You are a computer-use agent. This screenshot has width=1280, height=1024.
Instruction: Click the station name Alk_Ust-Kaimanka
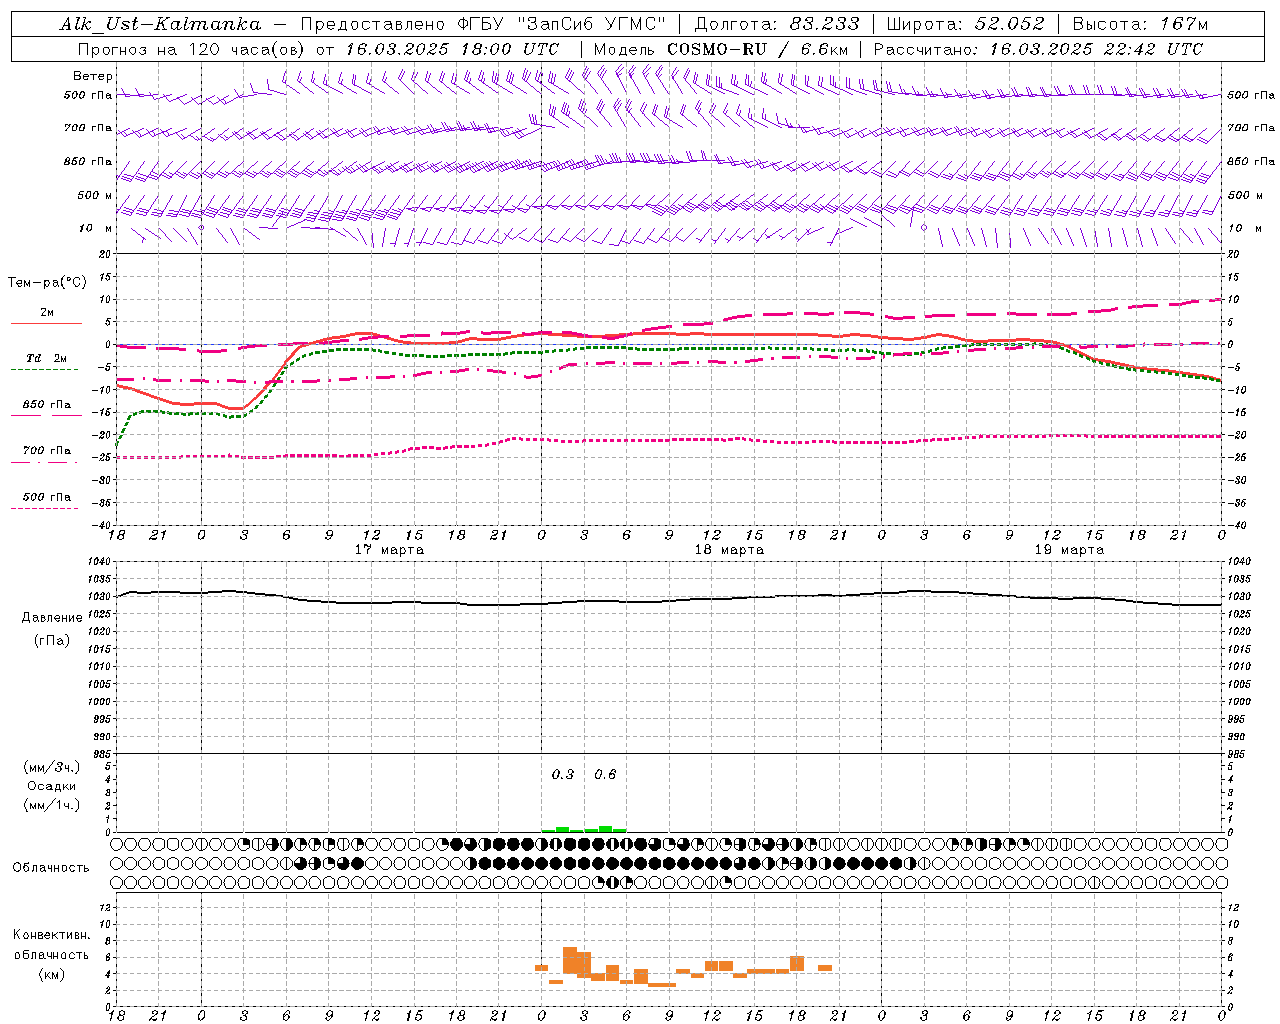click(160, 24)
